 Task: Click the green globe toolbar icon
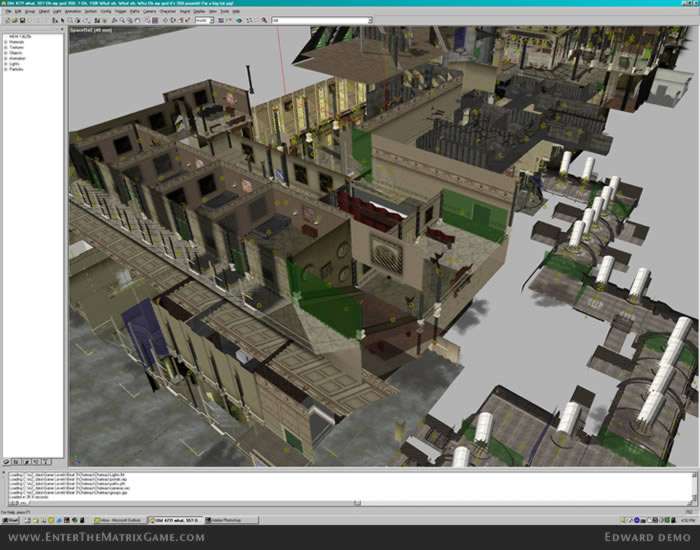coord(239,21)
